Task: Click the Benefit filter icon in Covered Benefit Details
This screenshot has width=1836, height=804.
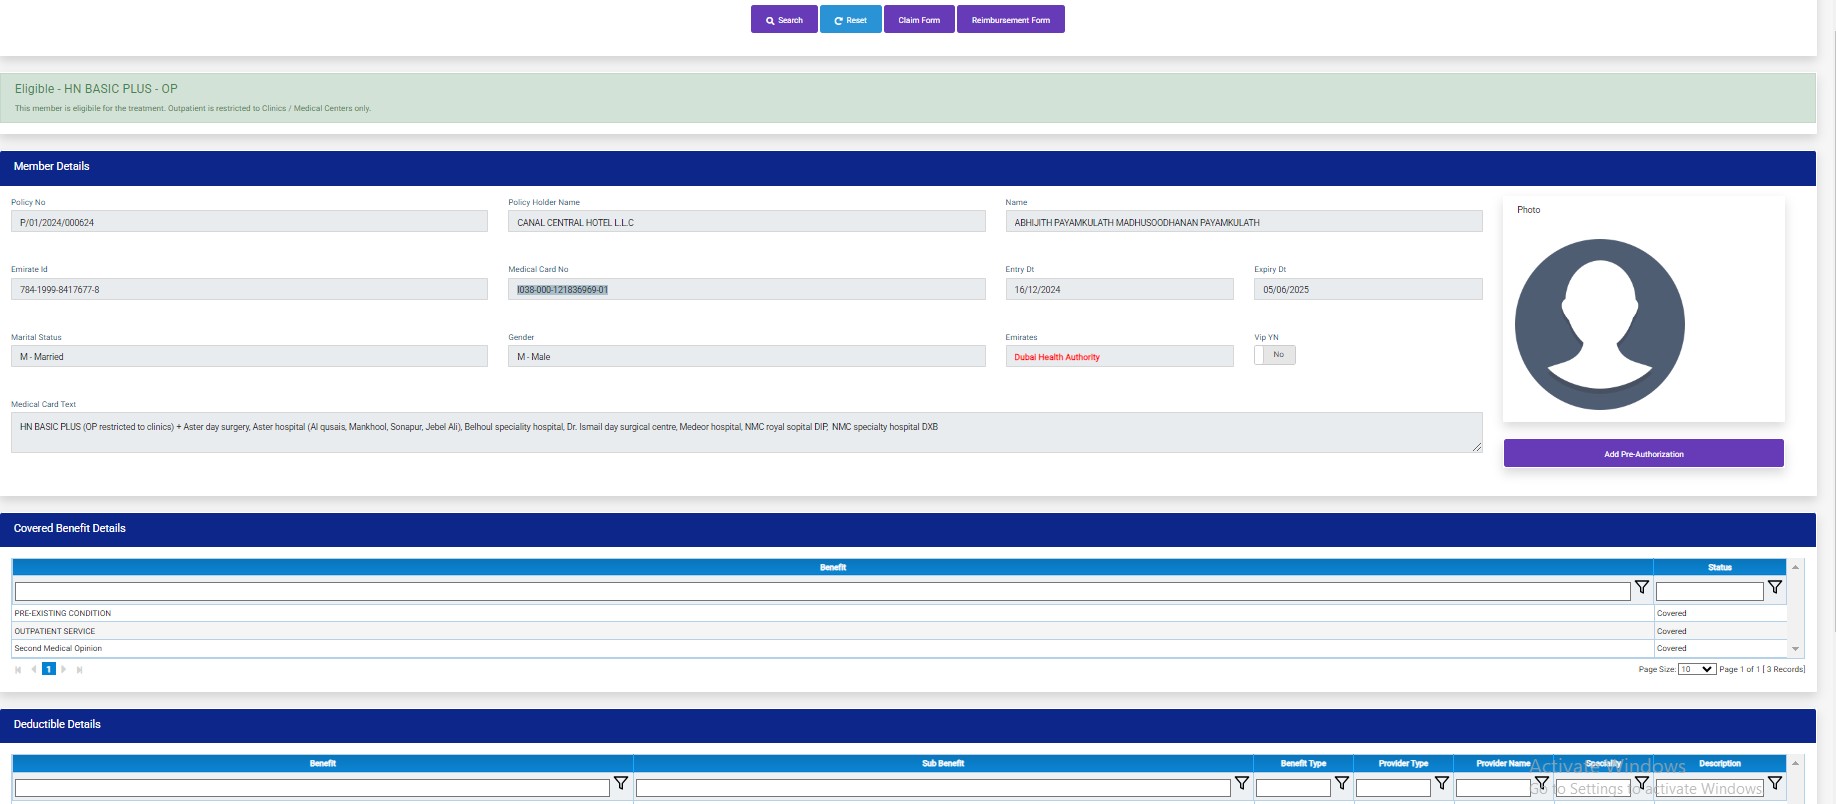Action: [1641, 588]
